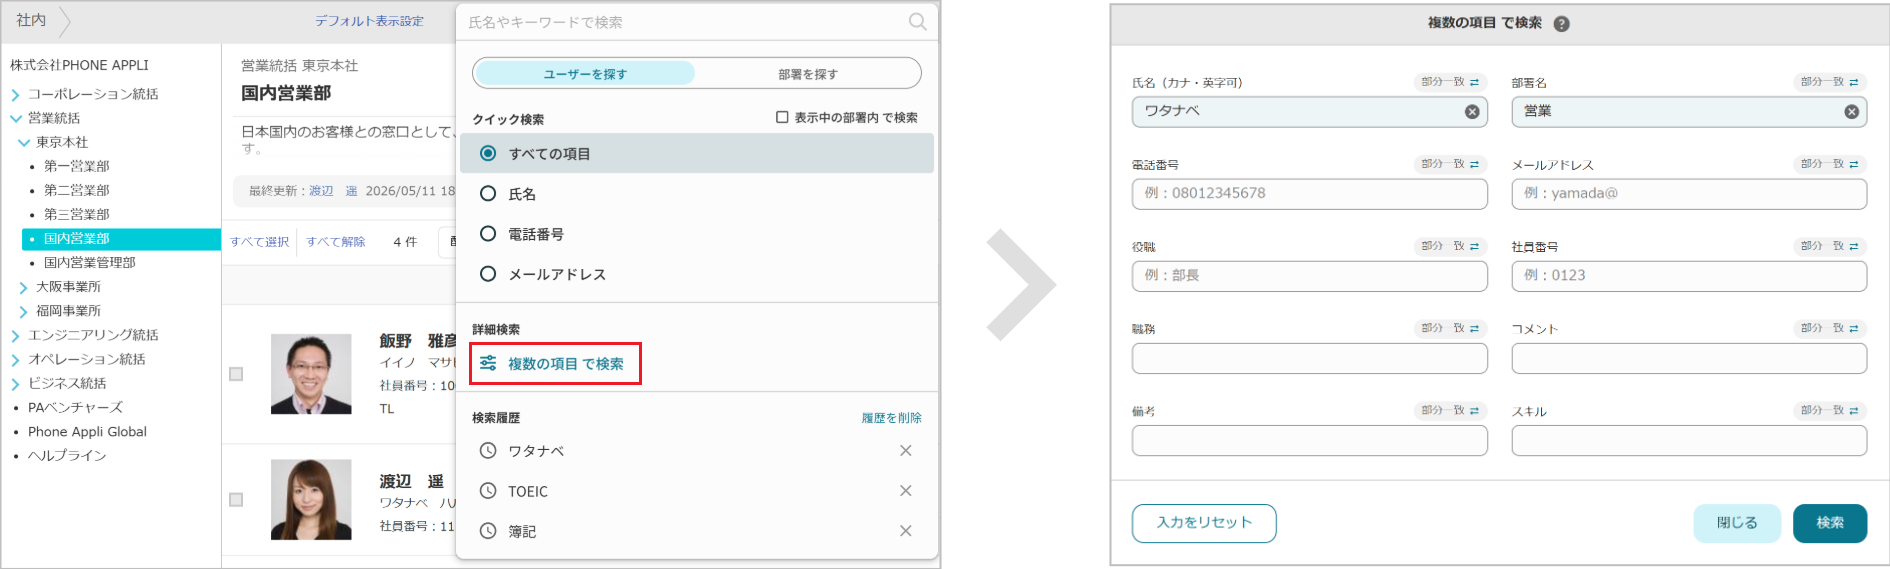Clear the ワタナベ name field
The width and height of the screenshot is (1890, 569).
(1472, 112)
